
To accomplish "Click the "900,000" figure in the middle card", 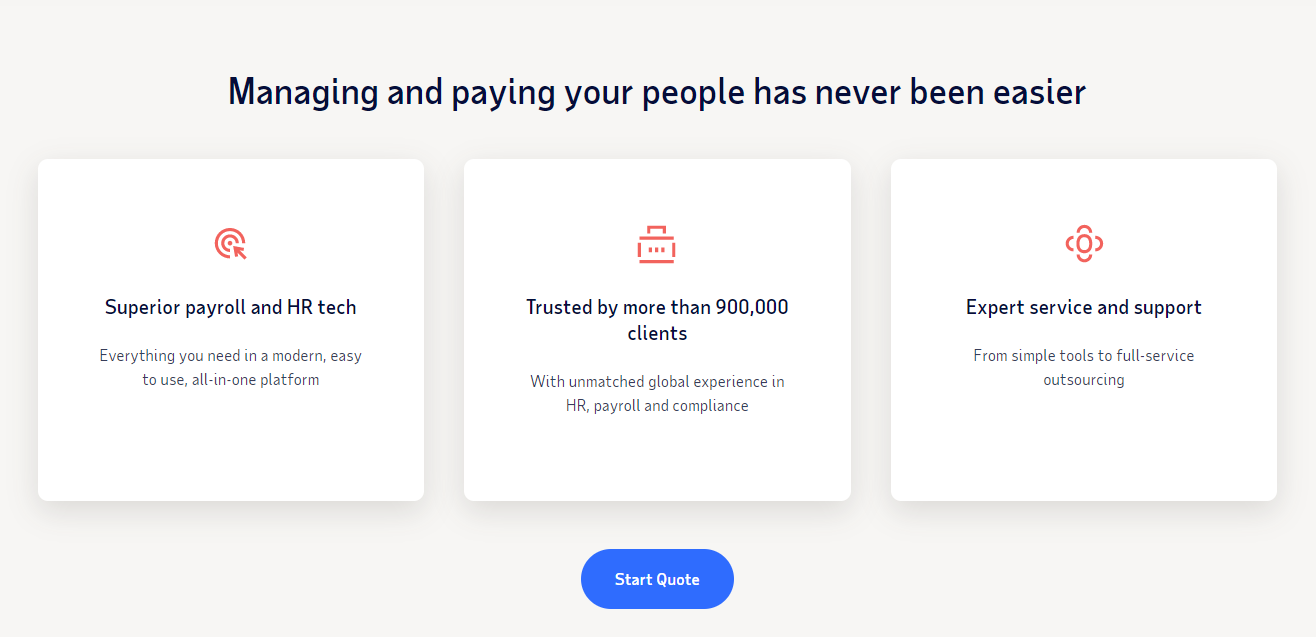I will coord(752,307).
